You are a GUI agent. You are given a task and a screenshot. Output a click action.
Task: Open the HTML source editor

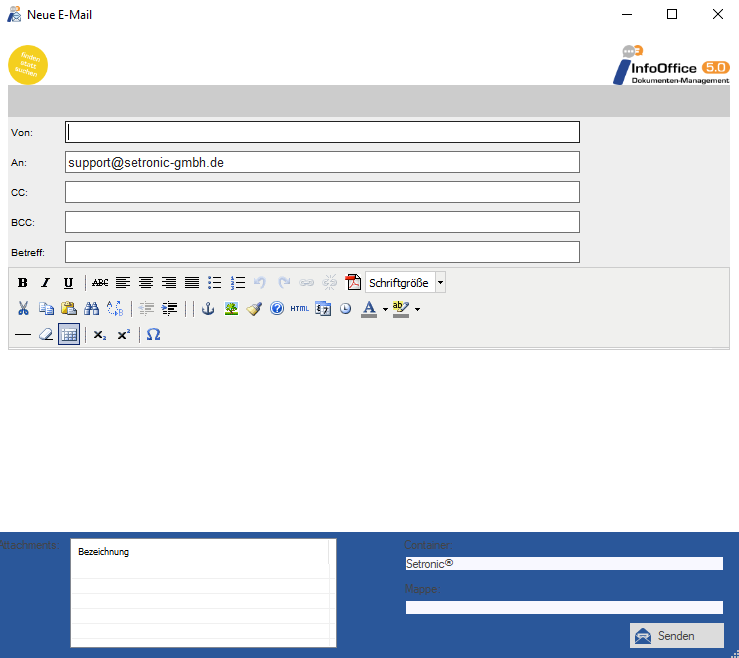pos(300,309)
